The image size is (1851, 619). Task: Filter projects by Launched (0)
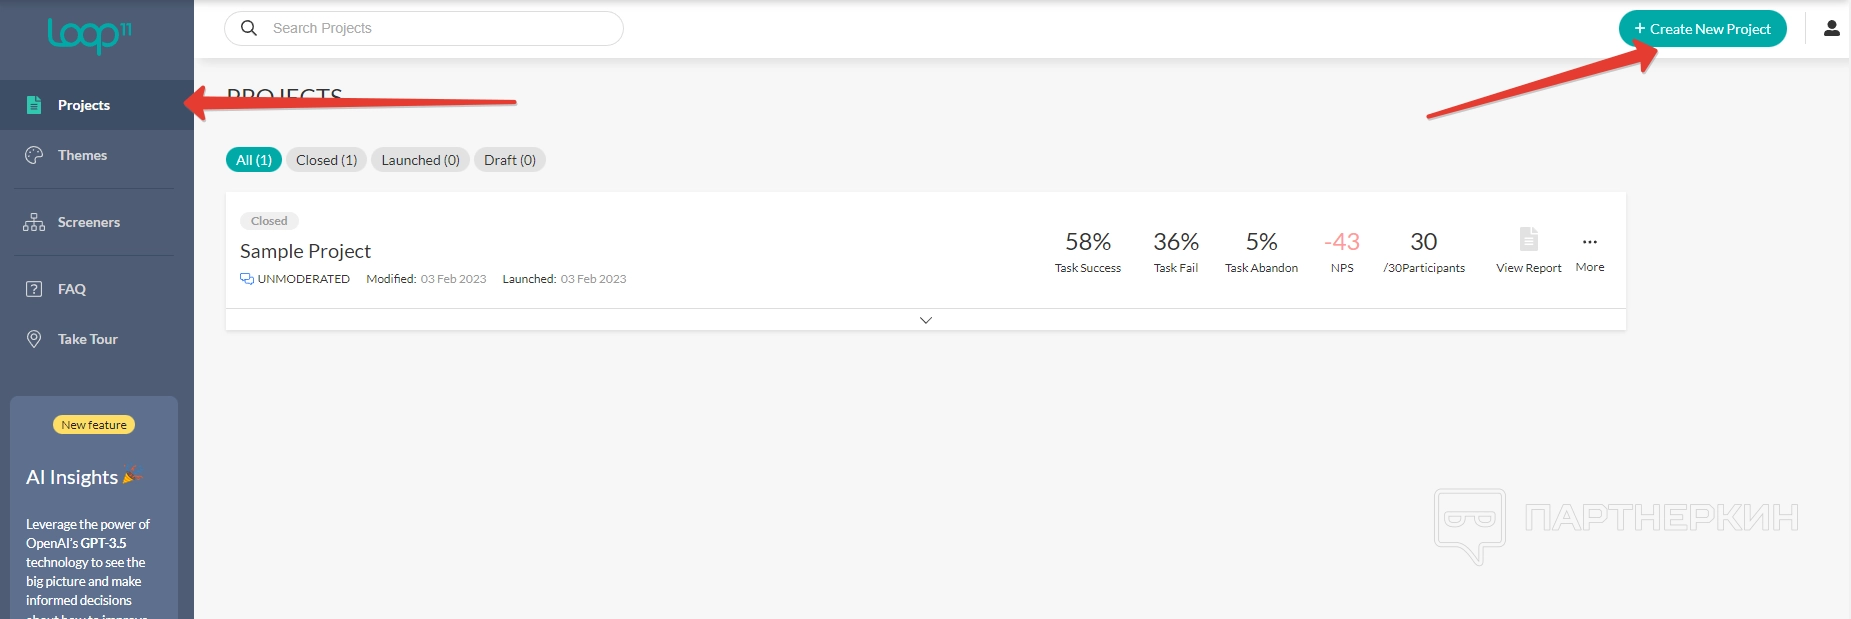click(x=420, y=160)
